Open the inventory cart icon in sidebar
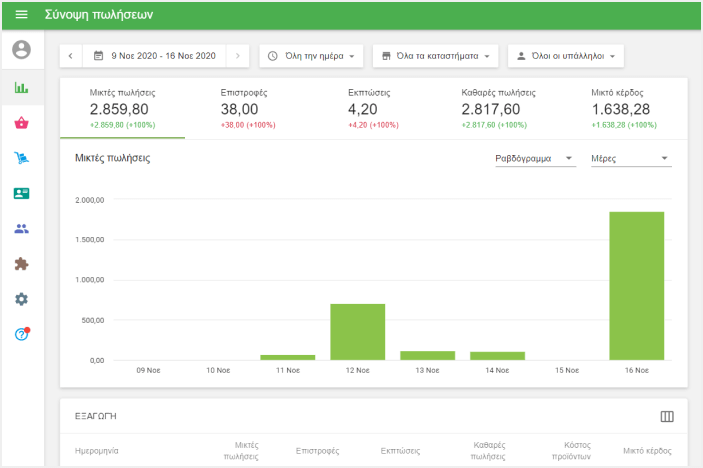Screen dimensions: 703x468 pyautogui.click(x=21, y=158)
